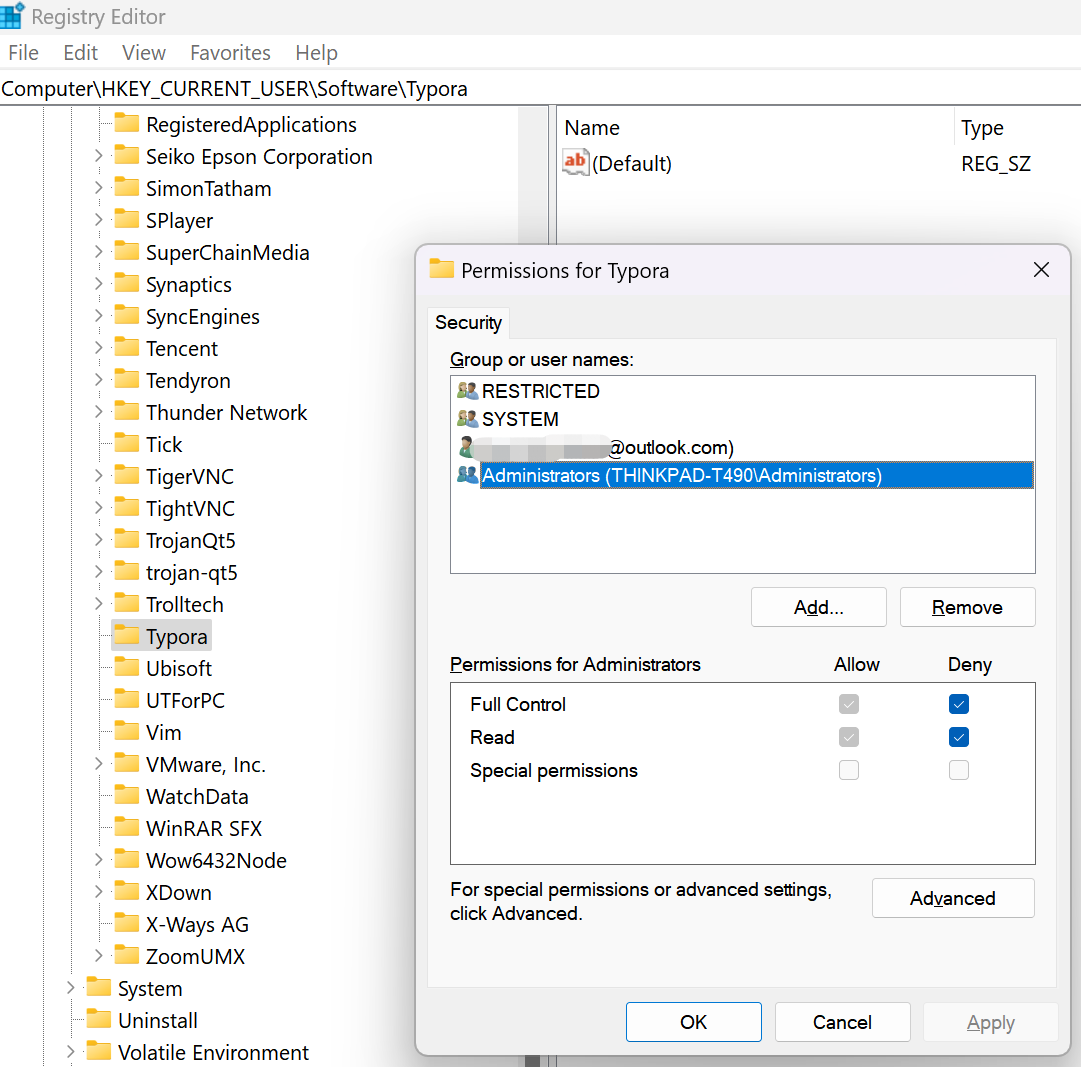1081x1067 pixels.
Task: Expand the SimonTatham key
Action: [98, 187]
